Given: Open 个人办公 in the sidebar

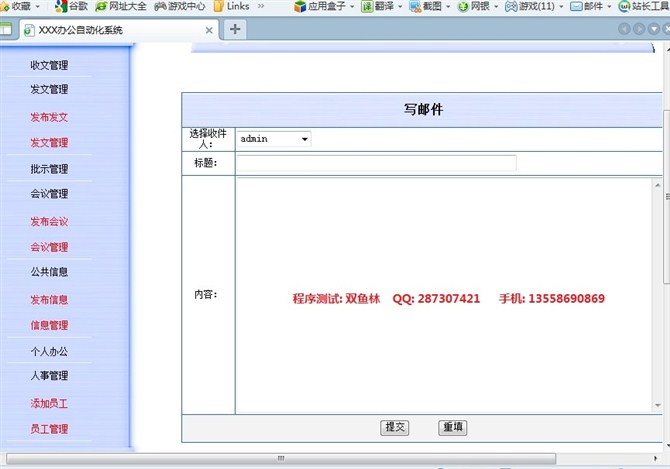Looking at the screenshot, I should tap(49, 352).
